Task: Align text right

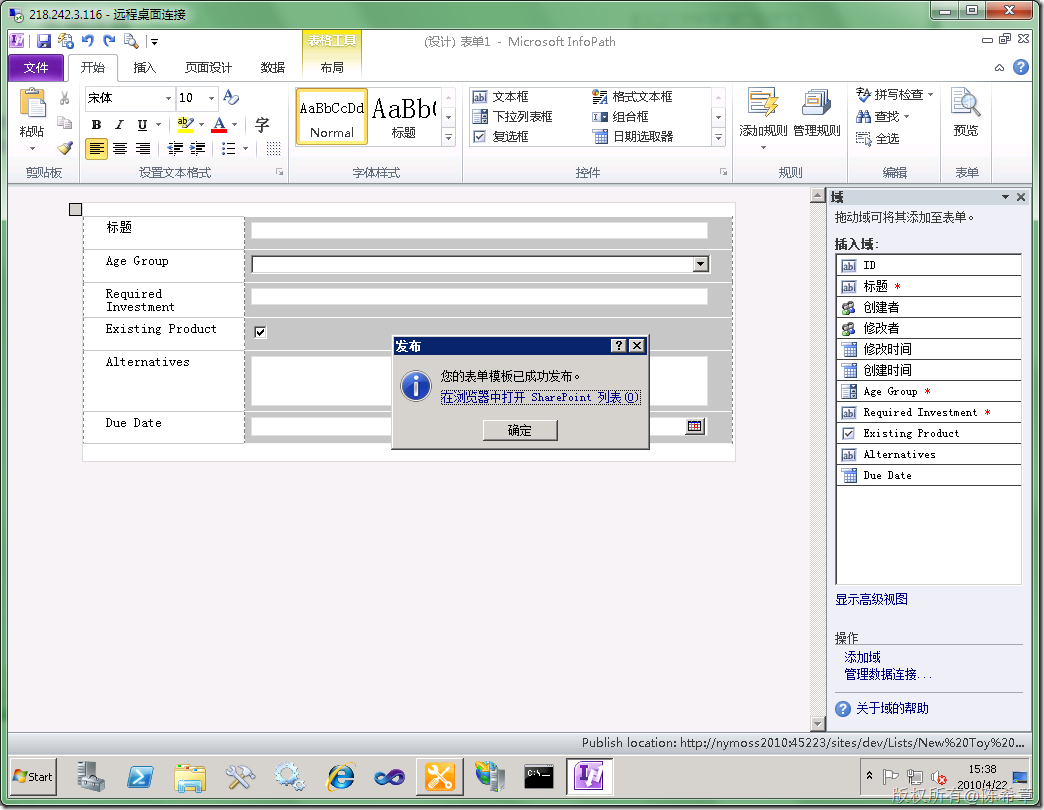Action: point(142,148)
